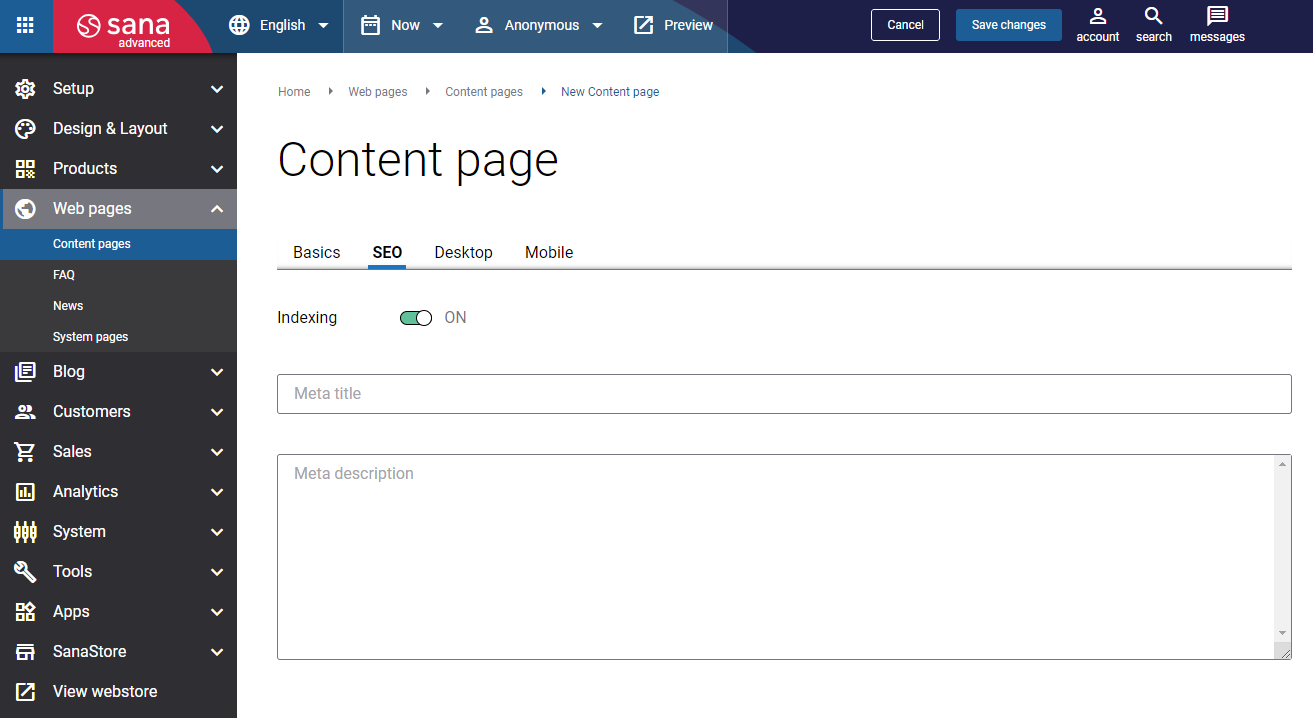The width and height of the screenshot is (1313, 718).
Task: Switch to the Mobile tab
Action: 549,253
